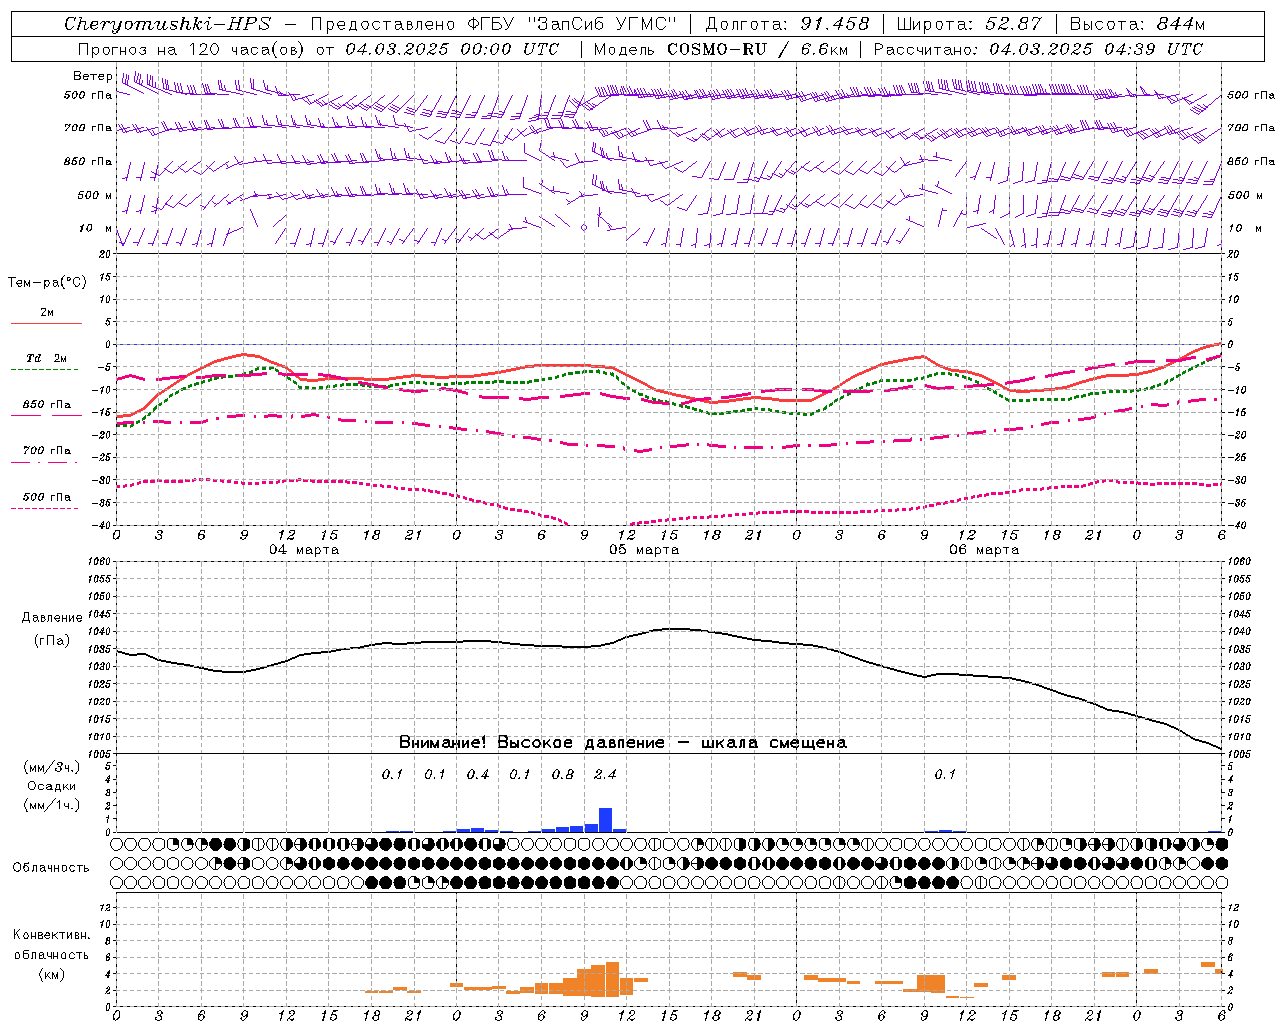The width and height of the screenshot is (1280, 1024).
Task: Click the 2.4 precipitation total value
Action: [605, 774]
